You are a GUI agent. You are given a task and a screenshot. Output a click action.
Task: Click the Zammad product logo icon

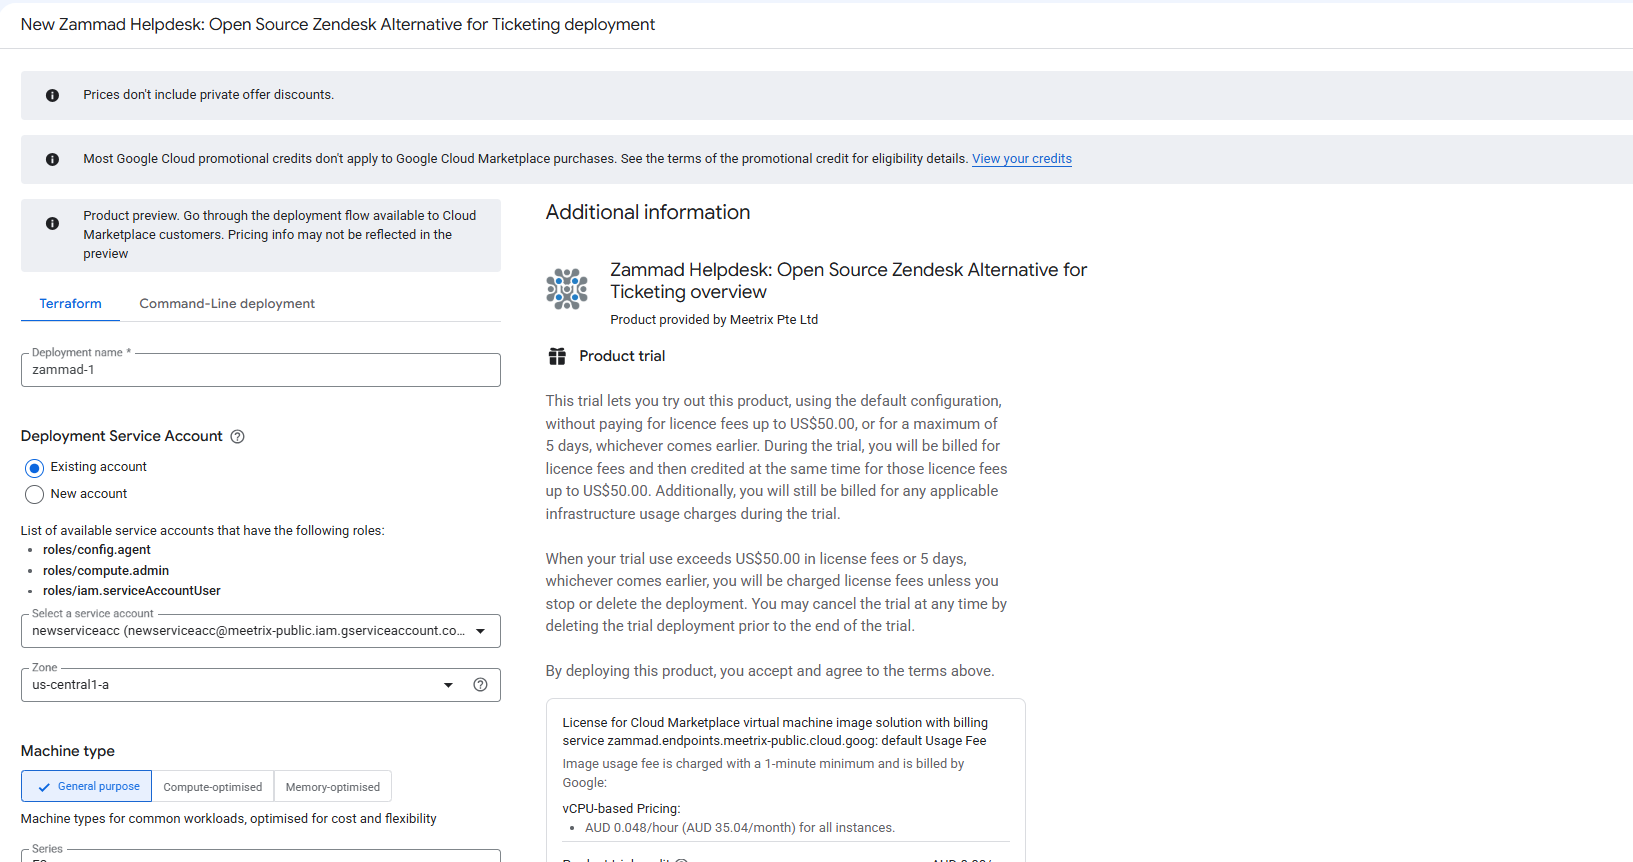(x=567, y=289)
